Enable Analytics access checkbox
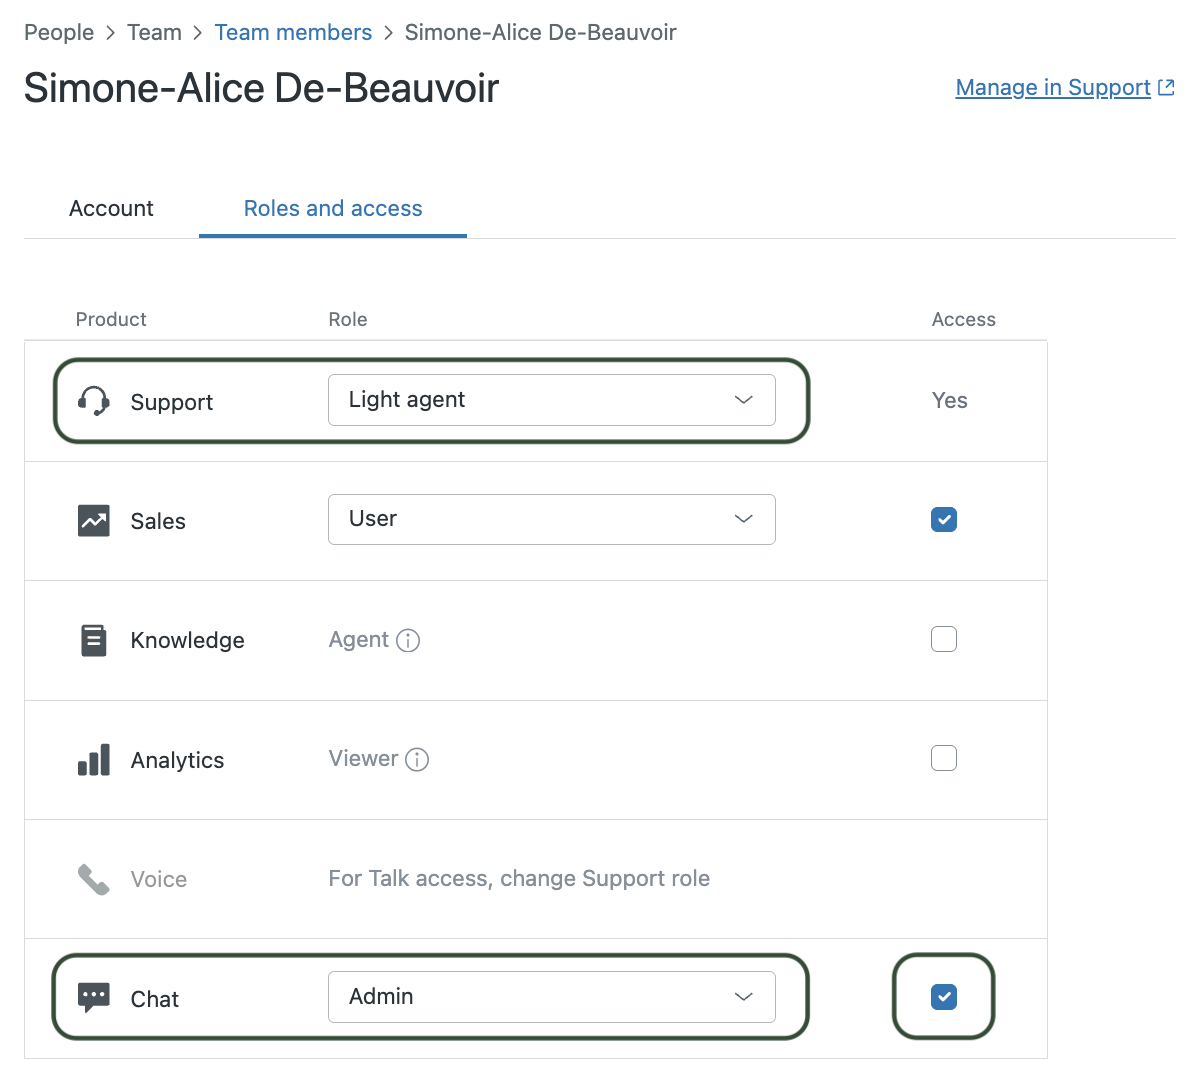This screenshot has height=1086, width=1197. [943, 758]
